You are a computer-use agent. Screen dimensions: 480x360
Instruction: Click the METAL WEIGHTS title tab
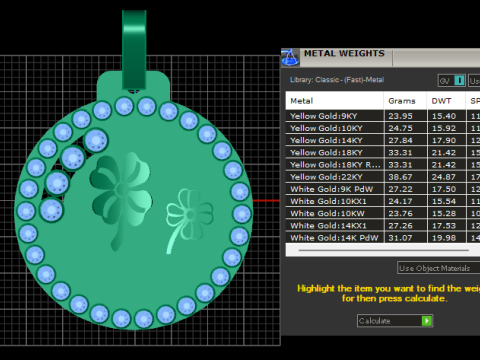click(x=344, y=53)
